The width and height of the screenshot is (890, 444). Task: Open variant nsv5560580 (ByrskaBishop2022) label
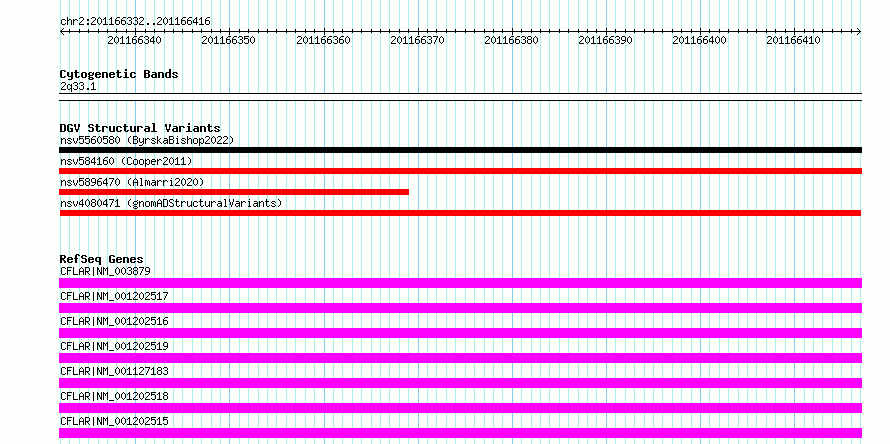tap(146, 140)
